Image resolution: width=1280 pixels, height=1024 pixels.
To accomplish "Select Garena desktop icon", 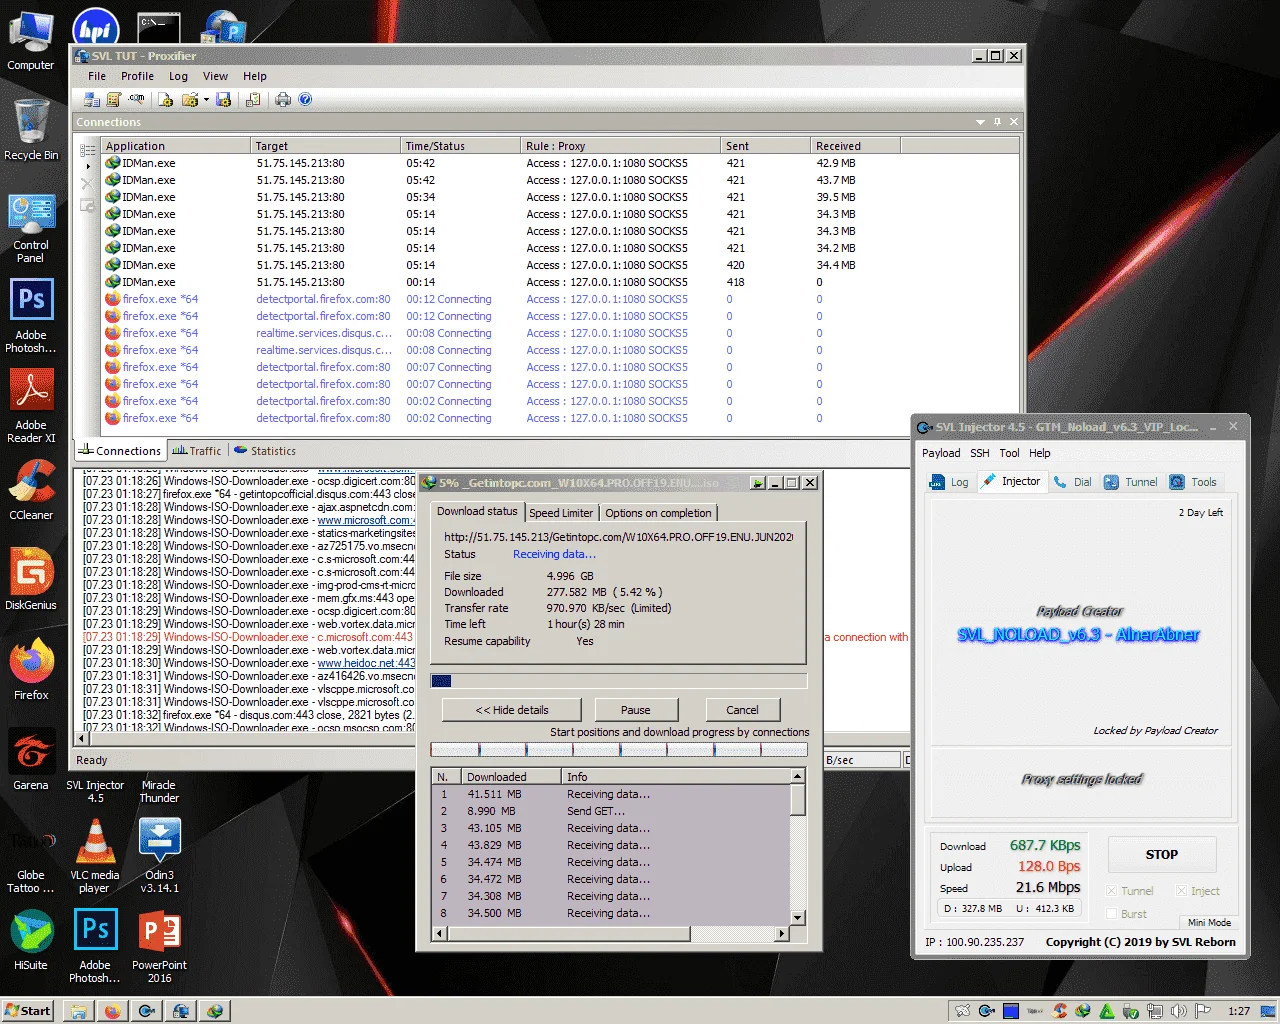I will 31,759.
